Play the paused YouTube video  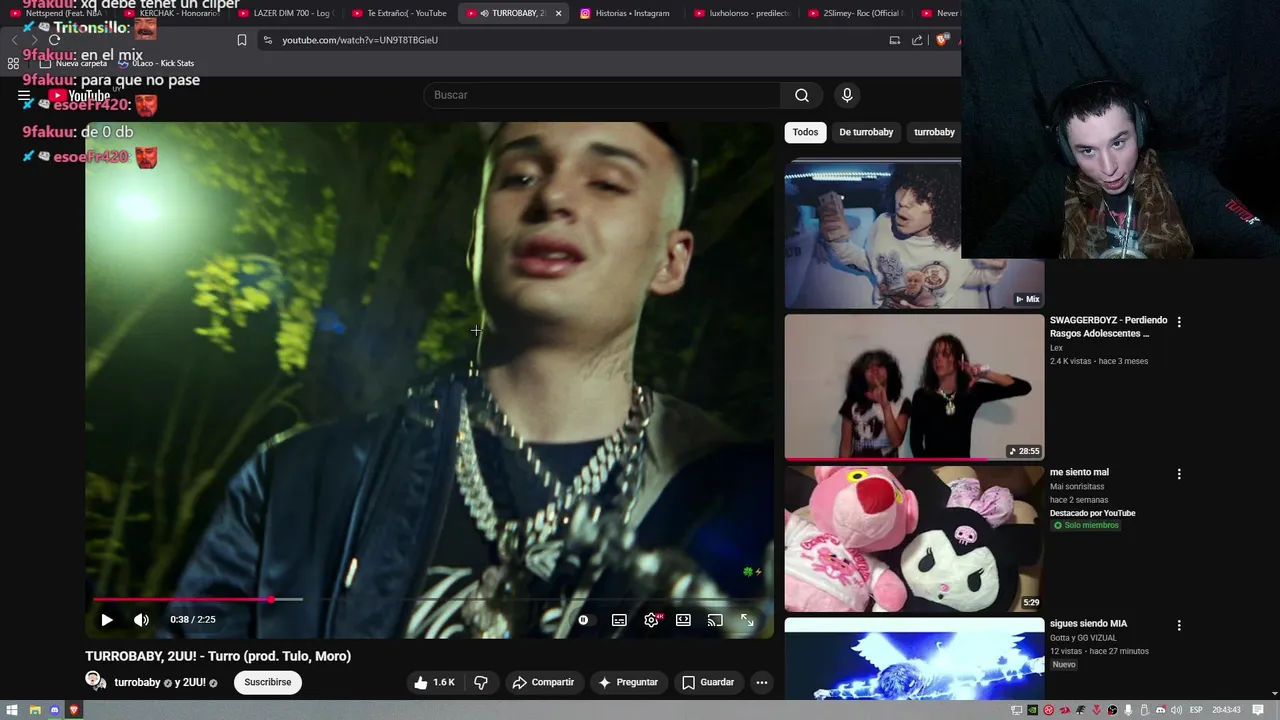click(107, 620)
